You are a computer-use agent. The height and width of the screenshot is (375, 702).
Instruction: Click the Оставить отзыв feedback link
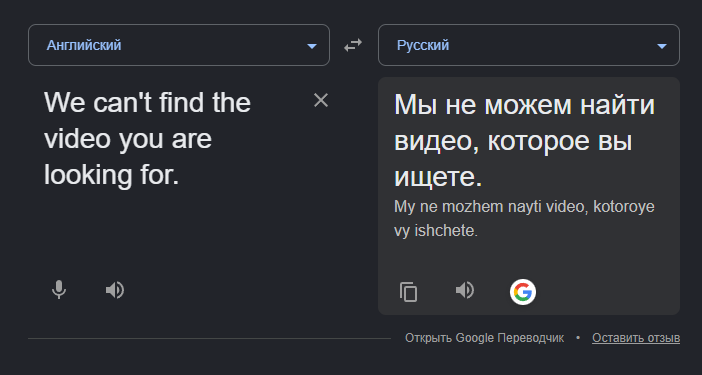coord(636,338)
